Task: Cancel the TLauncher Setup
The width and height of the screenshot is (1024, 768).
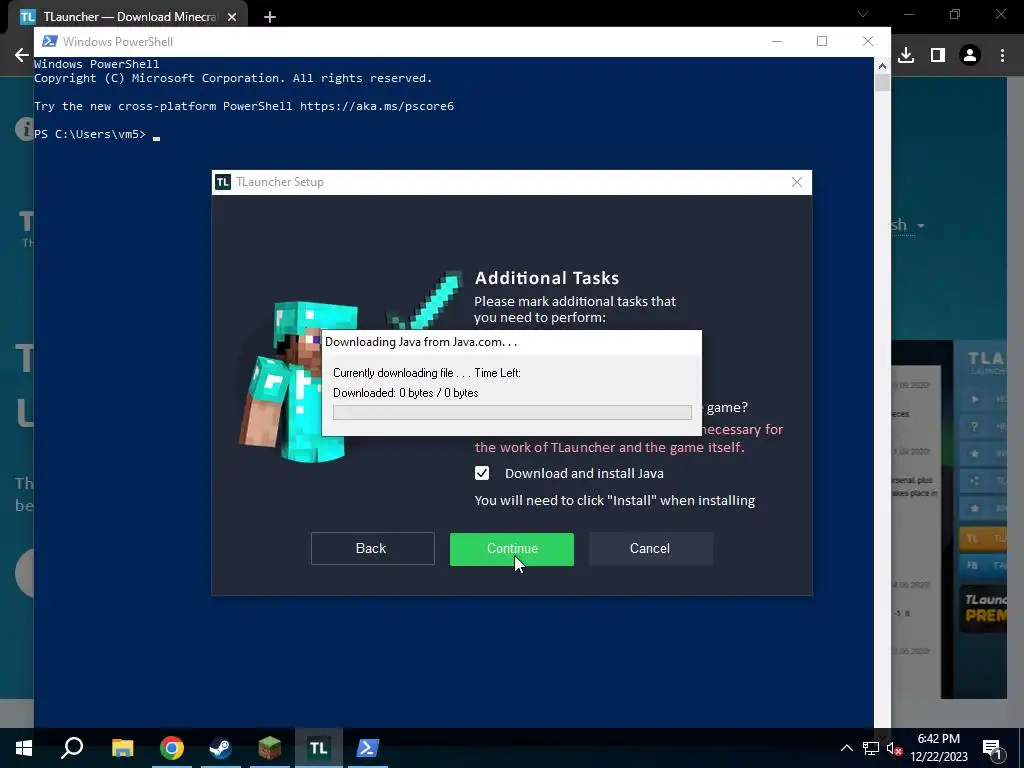Action: pyautogui.click(x=650, y=549)
